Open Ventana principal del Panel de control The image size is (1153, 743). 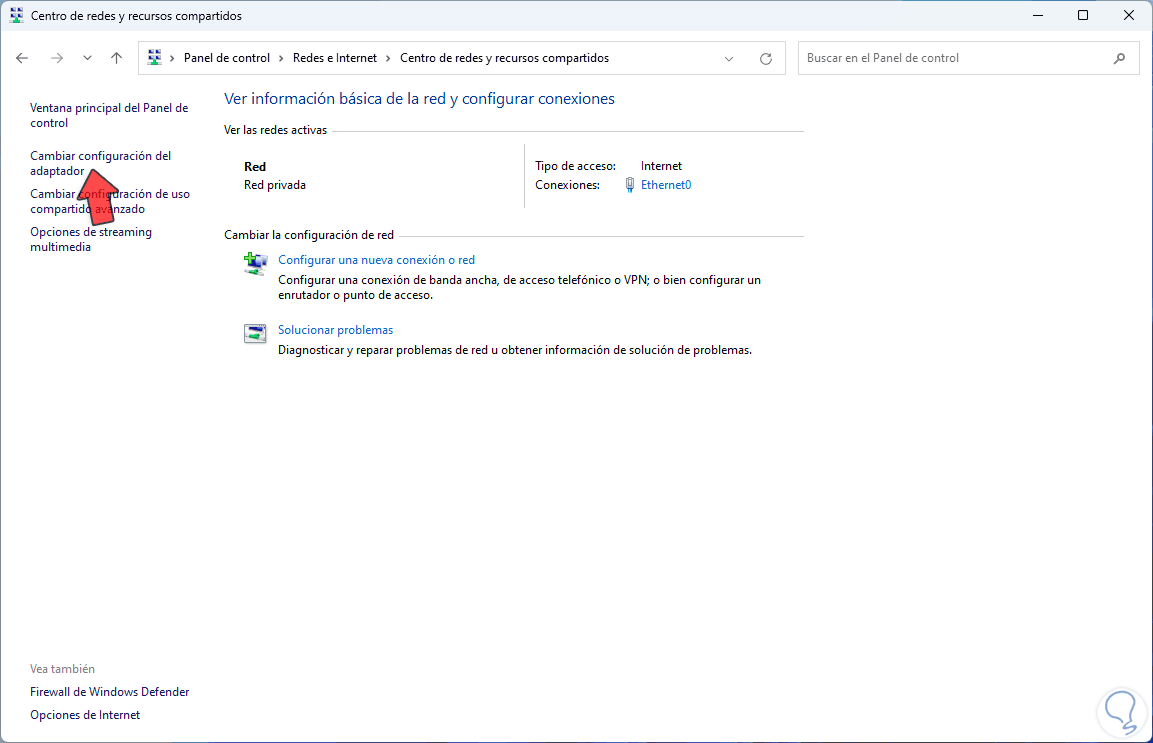click(x=109, y=115)
